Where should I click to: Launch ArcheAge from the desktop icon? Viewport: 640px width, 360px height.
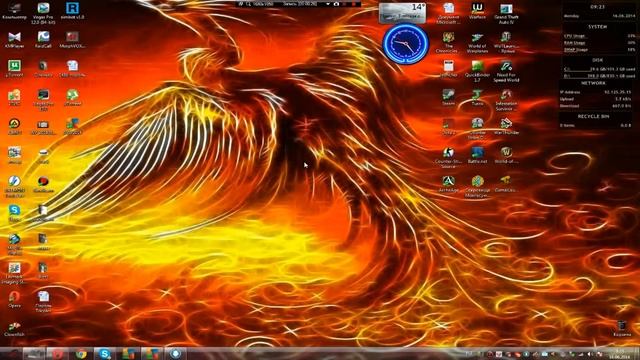point(448,184)
